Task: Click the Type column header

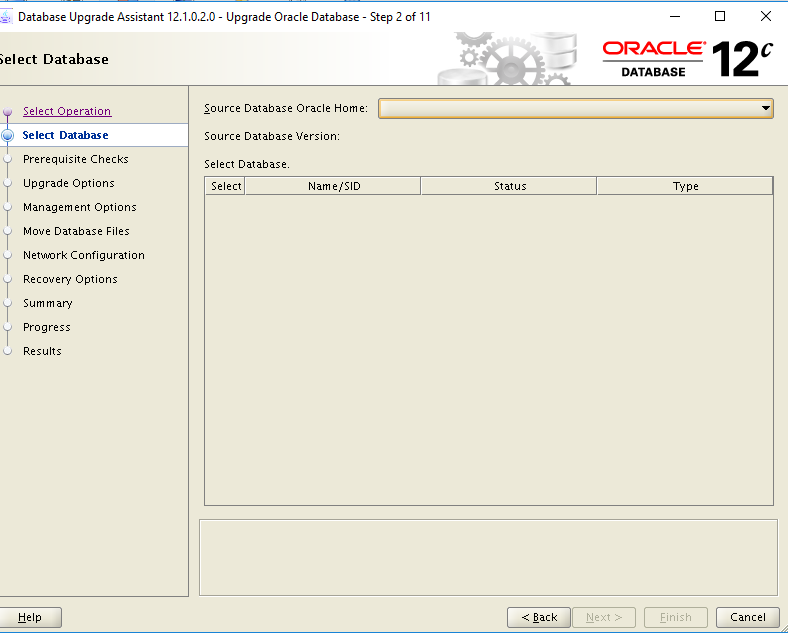Action: [685, 186]
